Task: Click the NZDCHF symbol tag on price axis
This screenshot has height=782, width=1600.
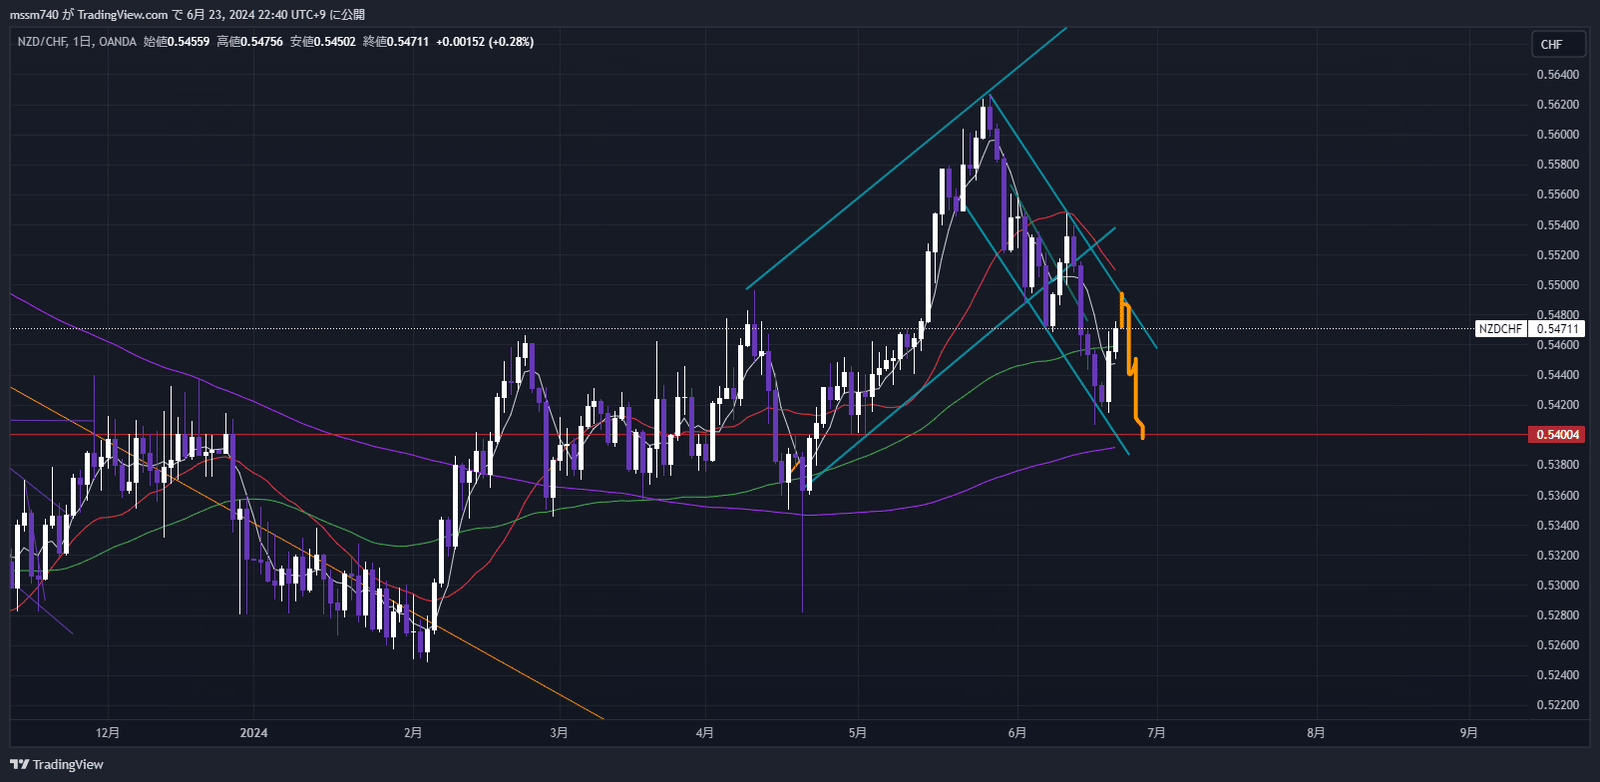Action: pyautogui.click(x=1500, y=329)
